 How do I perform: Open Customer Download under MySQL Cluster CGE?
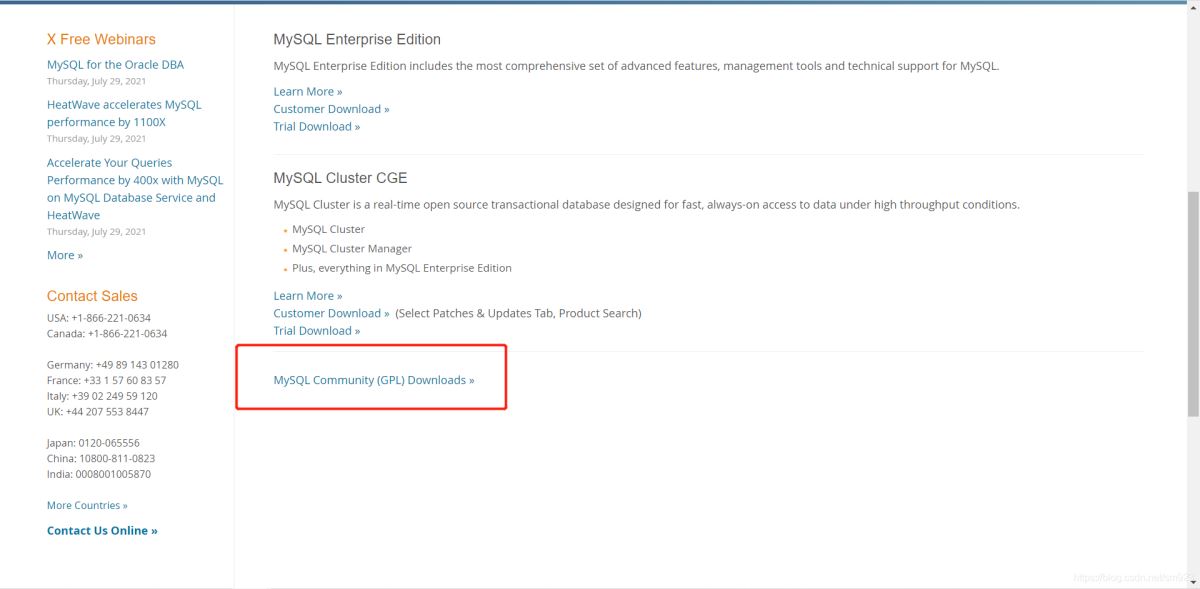tap(331, 313)
